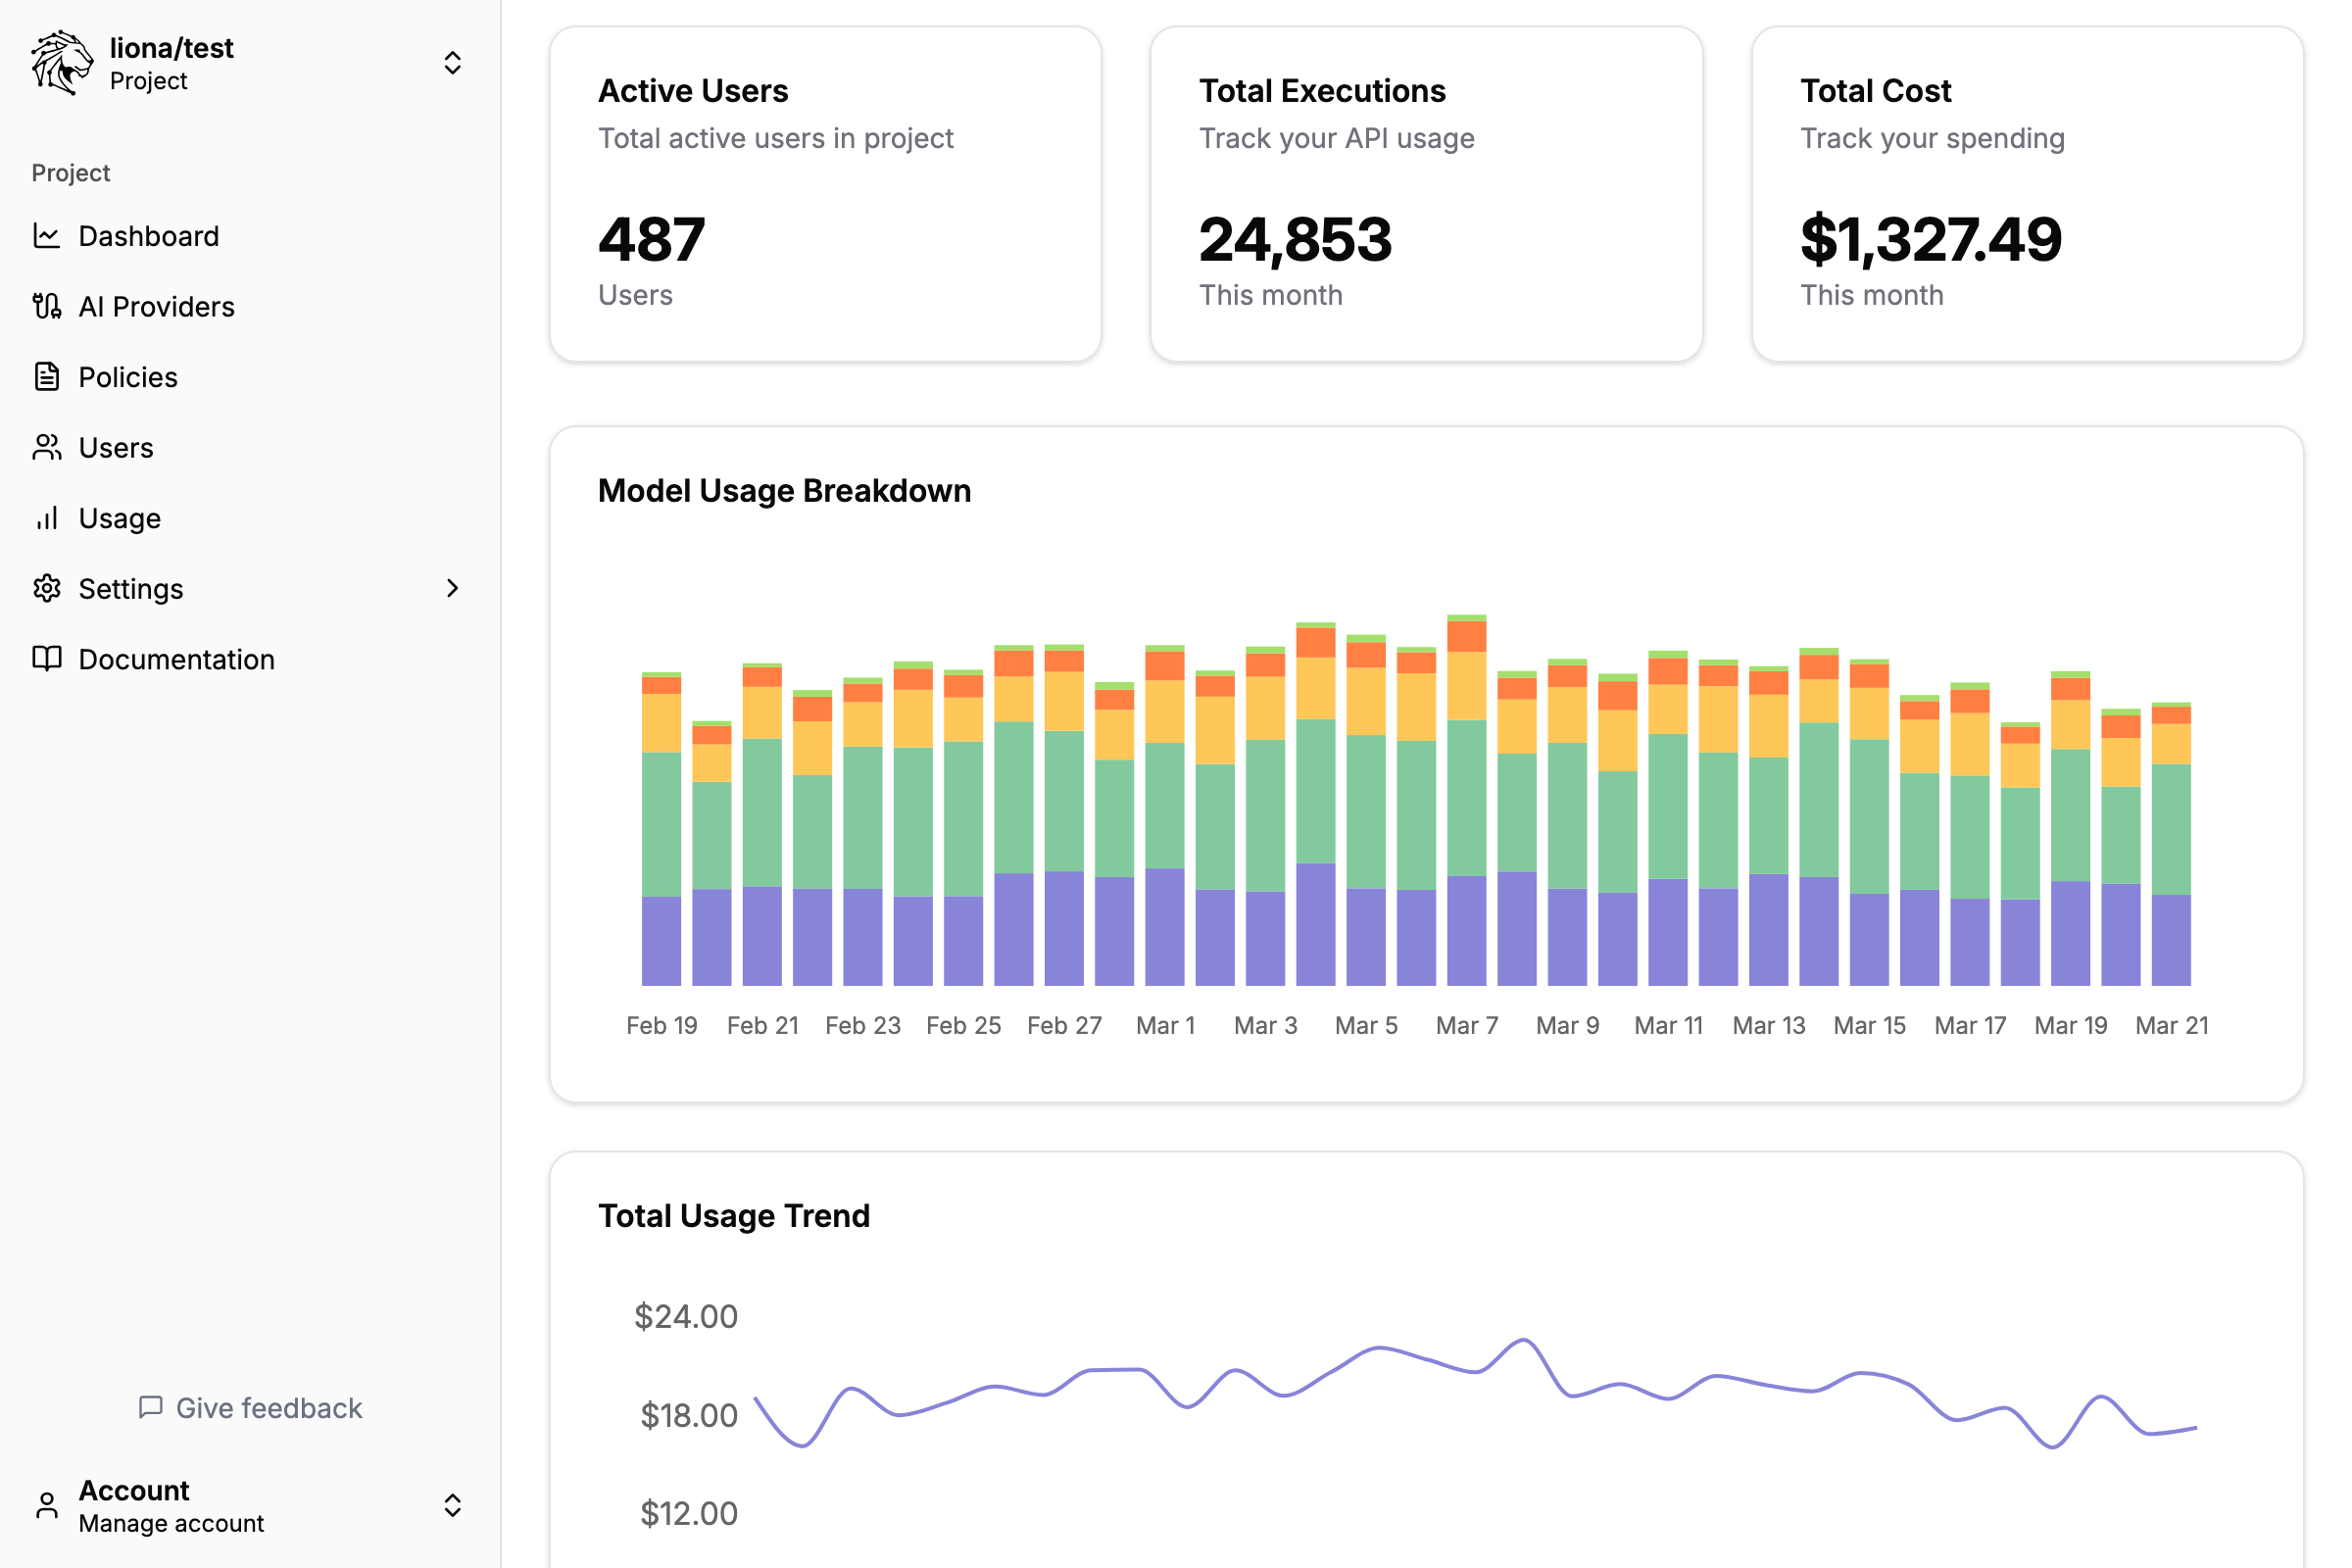
Task: Expand the Settings submenu arrow
Action: point(452,588)
